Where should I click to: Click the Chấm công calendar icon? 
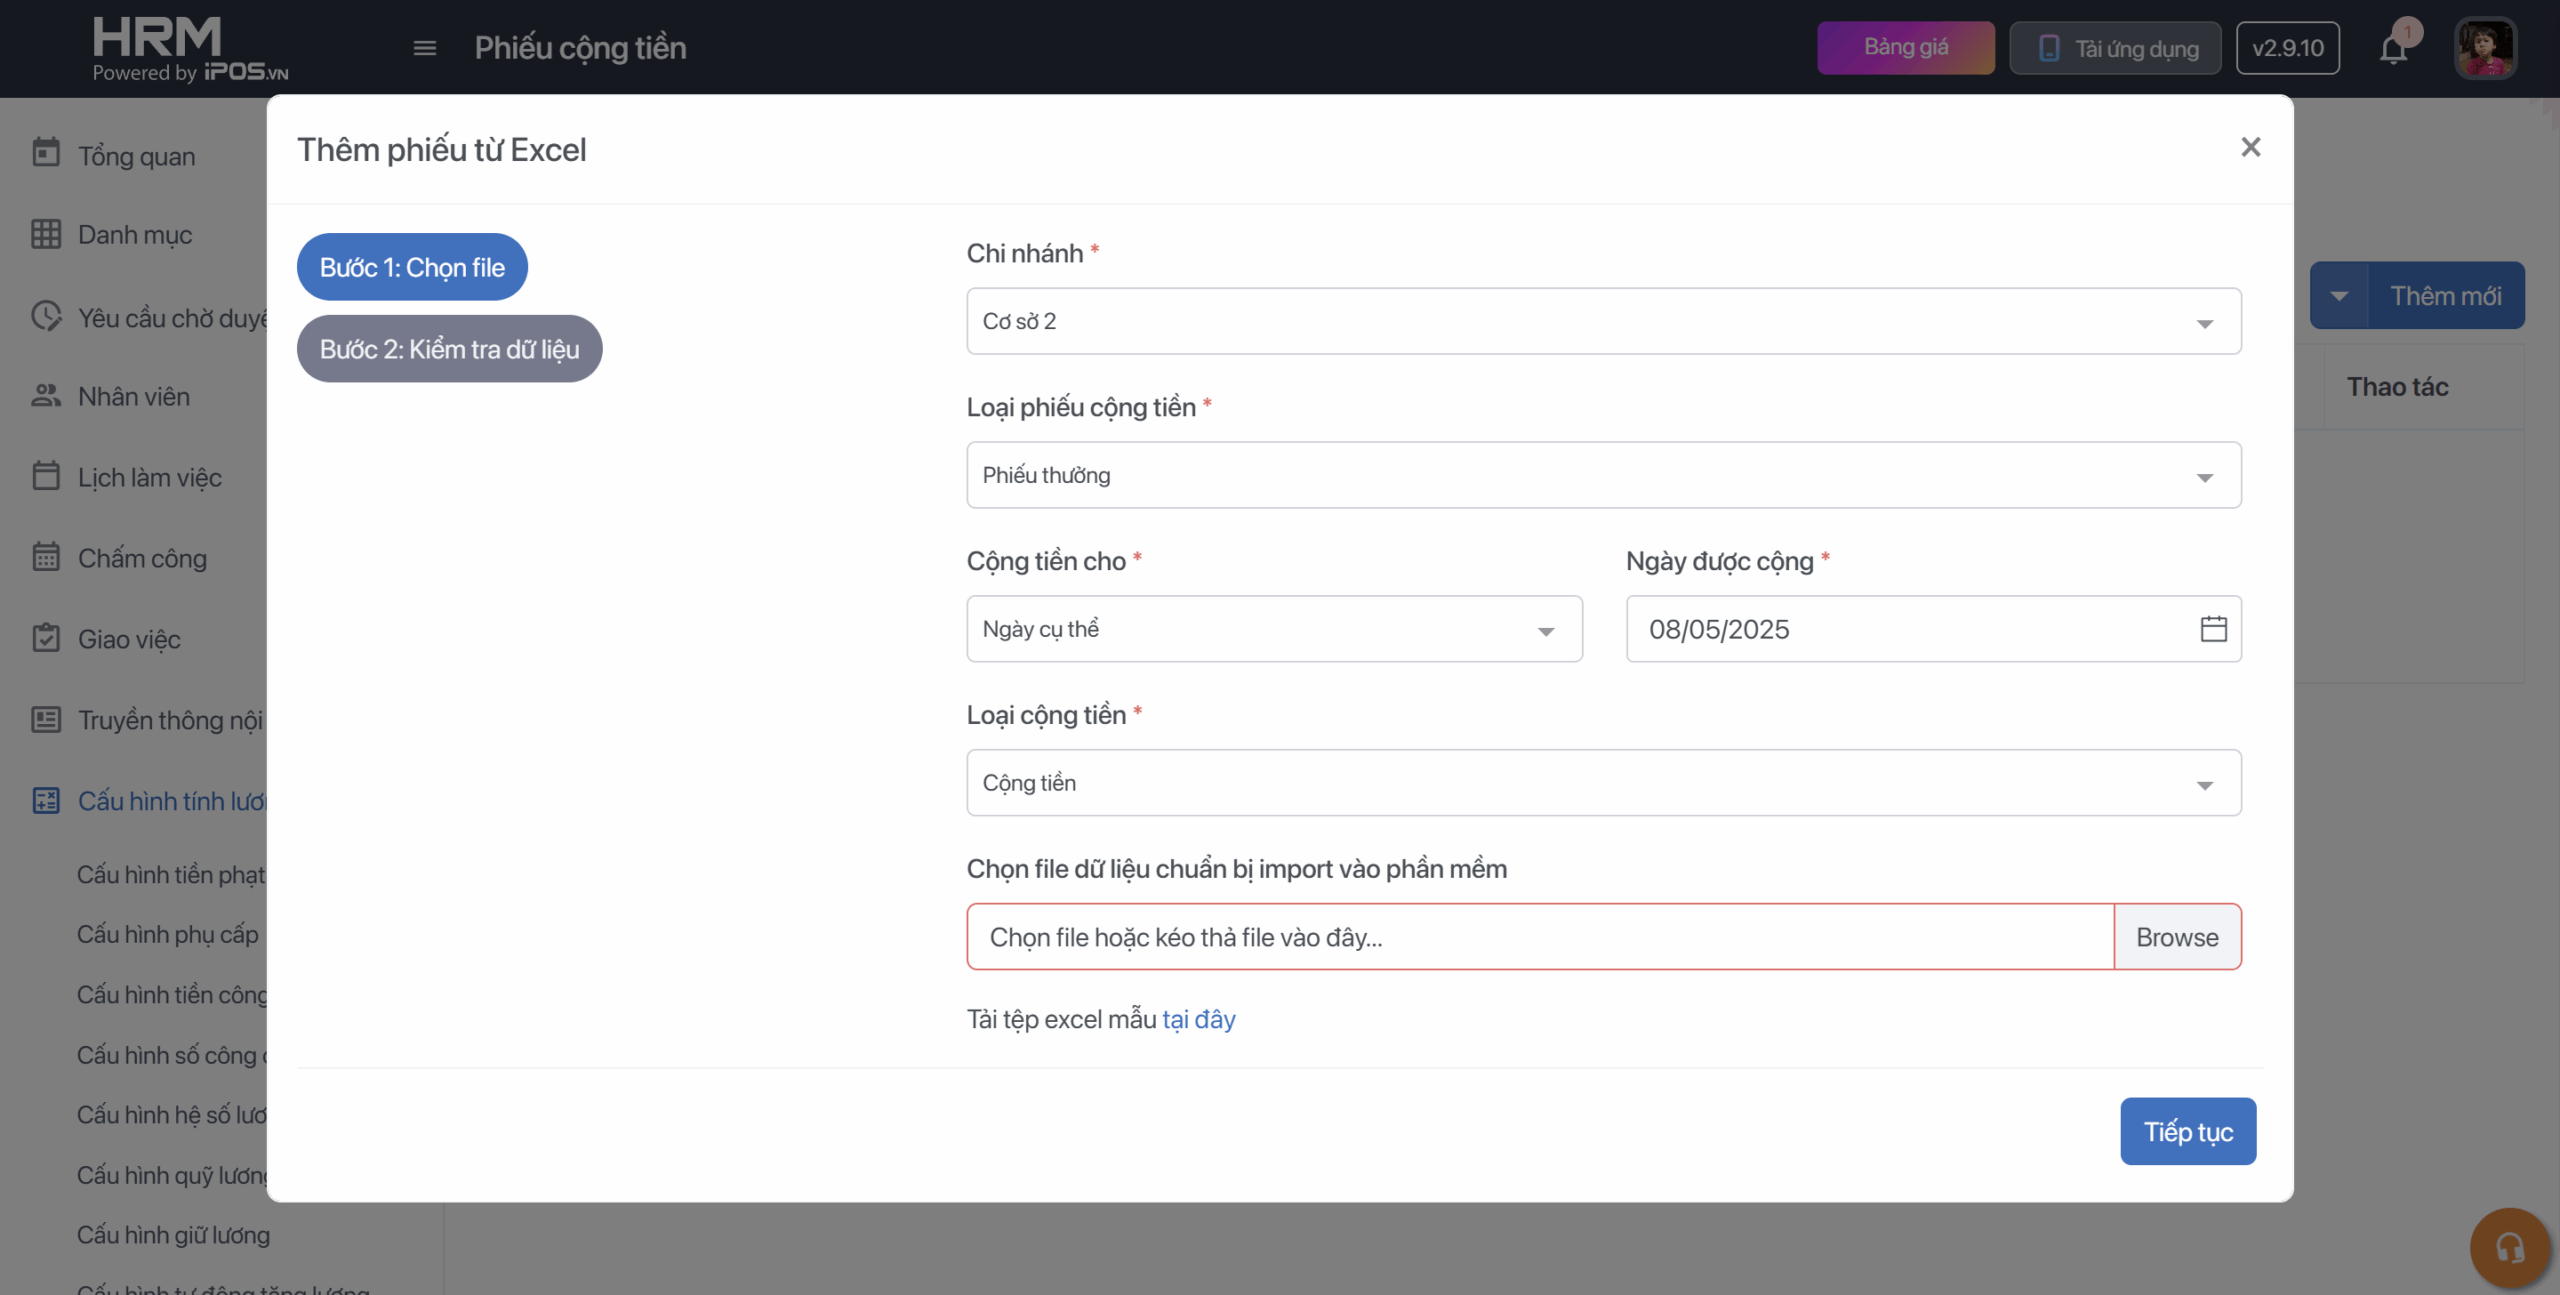(46, 557)
